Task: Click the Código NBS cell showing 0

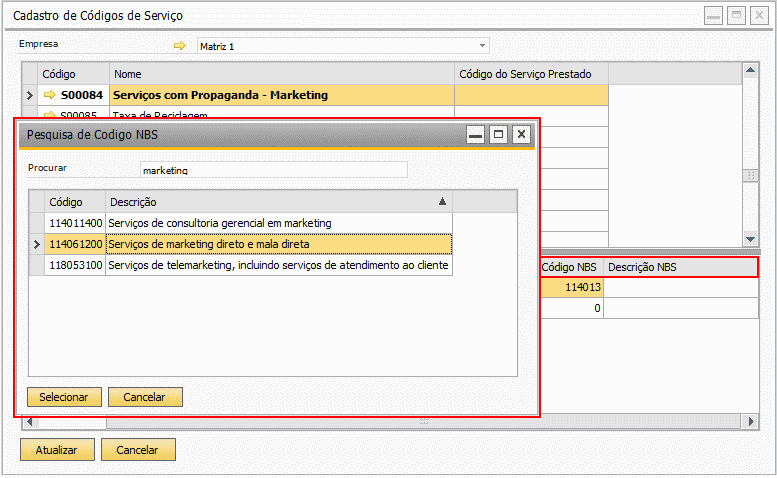Action: pos(571,308)
